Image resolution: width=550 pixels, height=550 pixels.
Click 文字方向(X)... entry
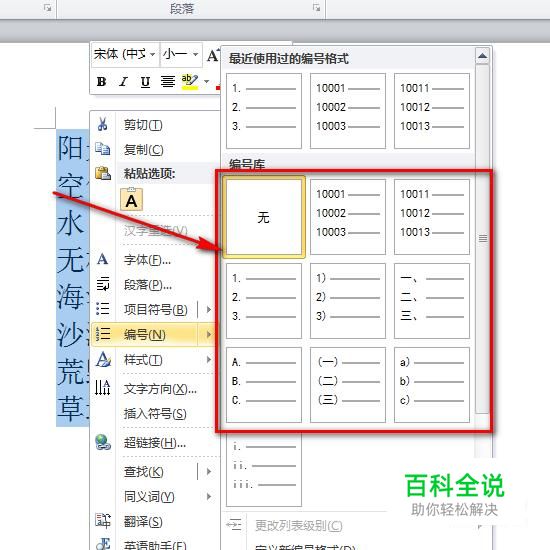pyautogui.click(x=160, y=389)
